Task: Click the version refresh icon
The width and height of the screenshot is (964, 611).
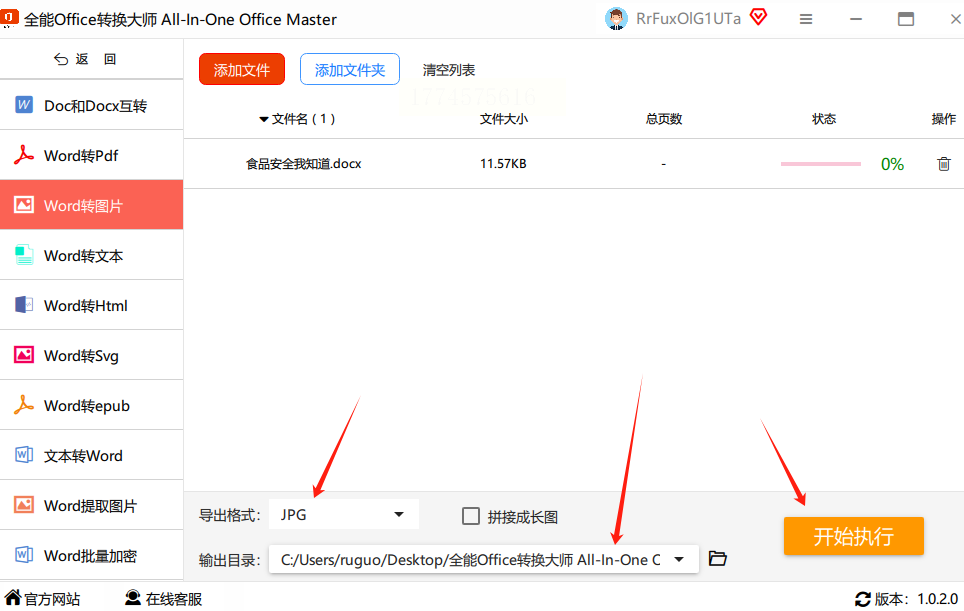Action: pos(863,599)
